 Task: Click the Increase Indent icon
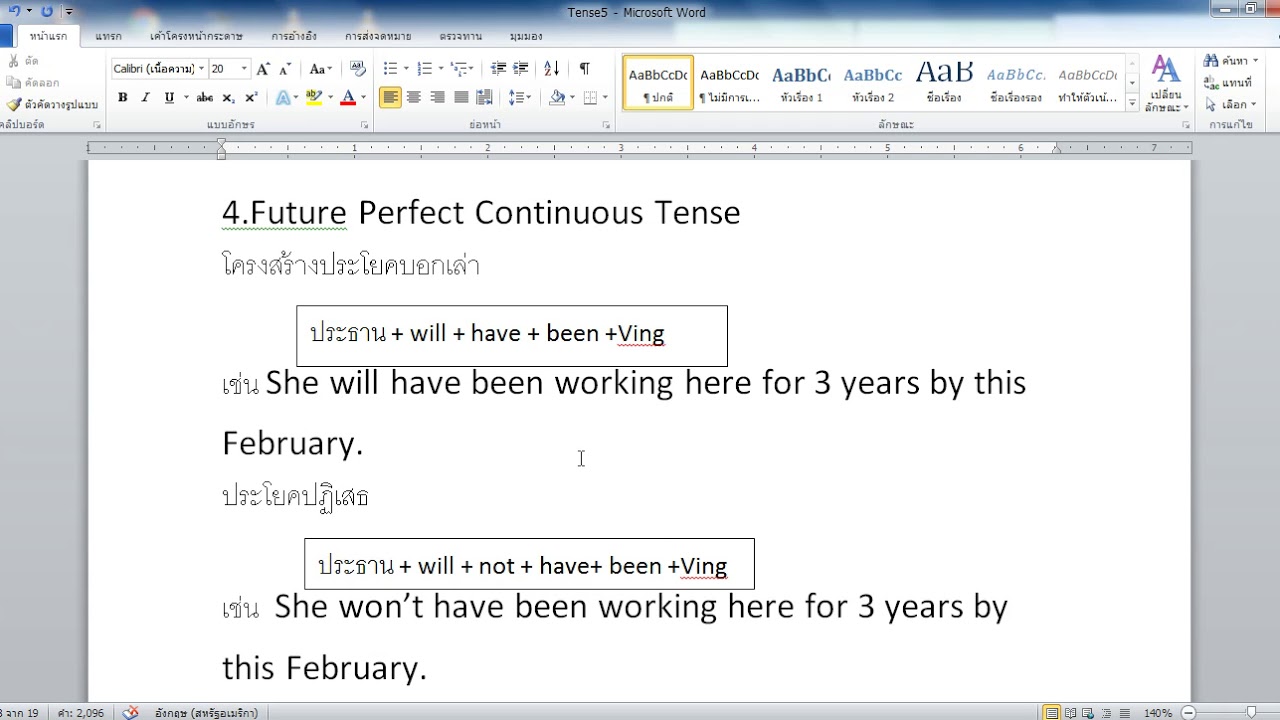[520, 69]
